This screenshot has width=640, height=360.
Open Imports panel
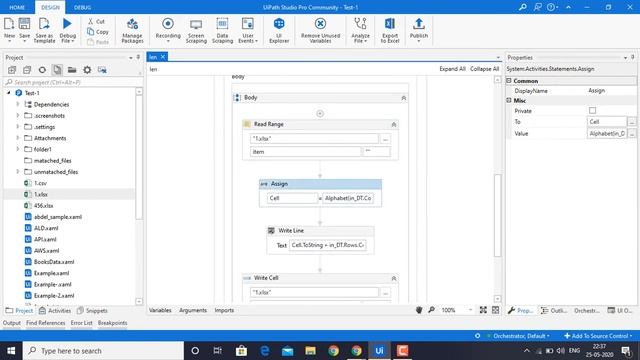[224, 310]
